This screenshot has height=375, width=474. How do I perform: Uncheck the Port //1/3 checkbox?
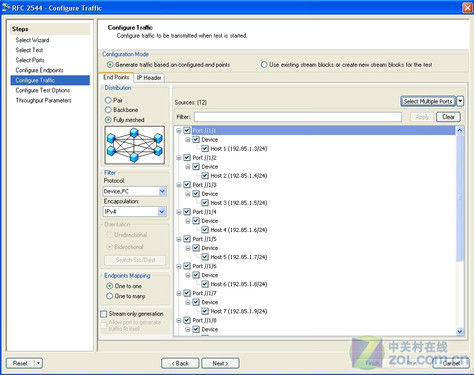point(187,184)
